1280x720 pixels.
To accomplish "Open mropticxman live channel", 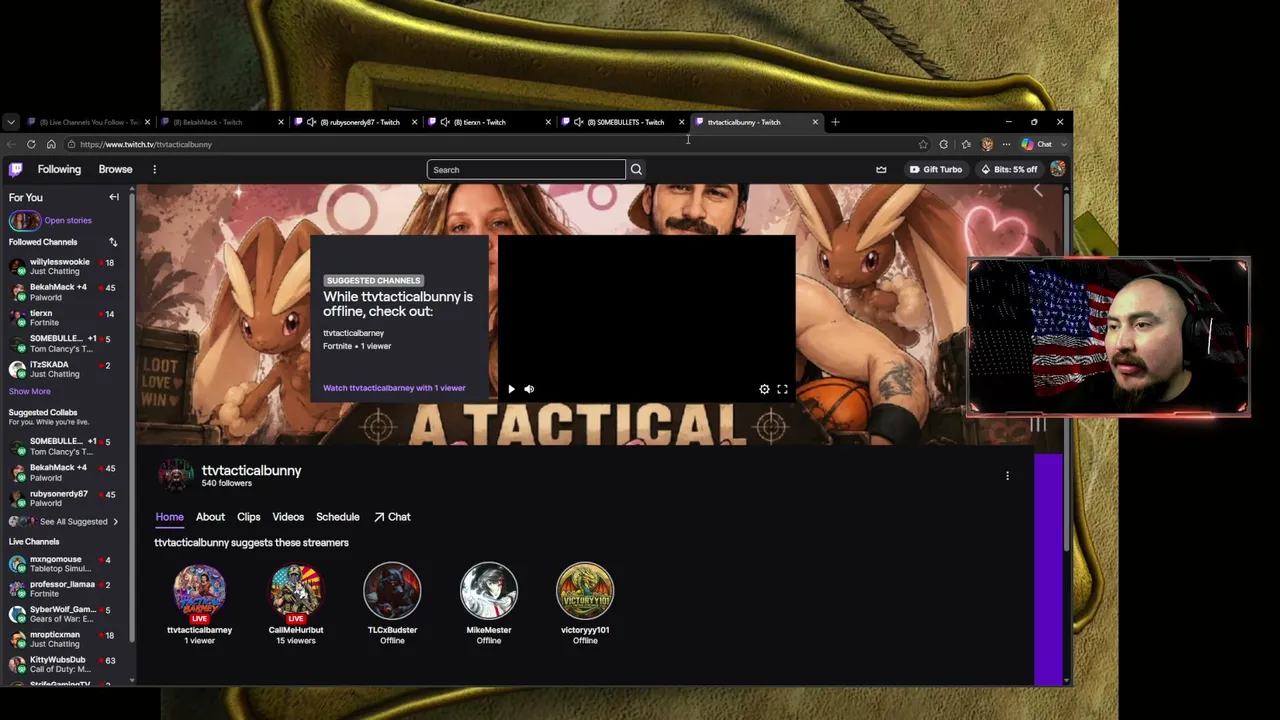I will 65,639.
